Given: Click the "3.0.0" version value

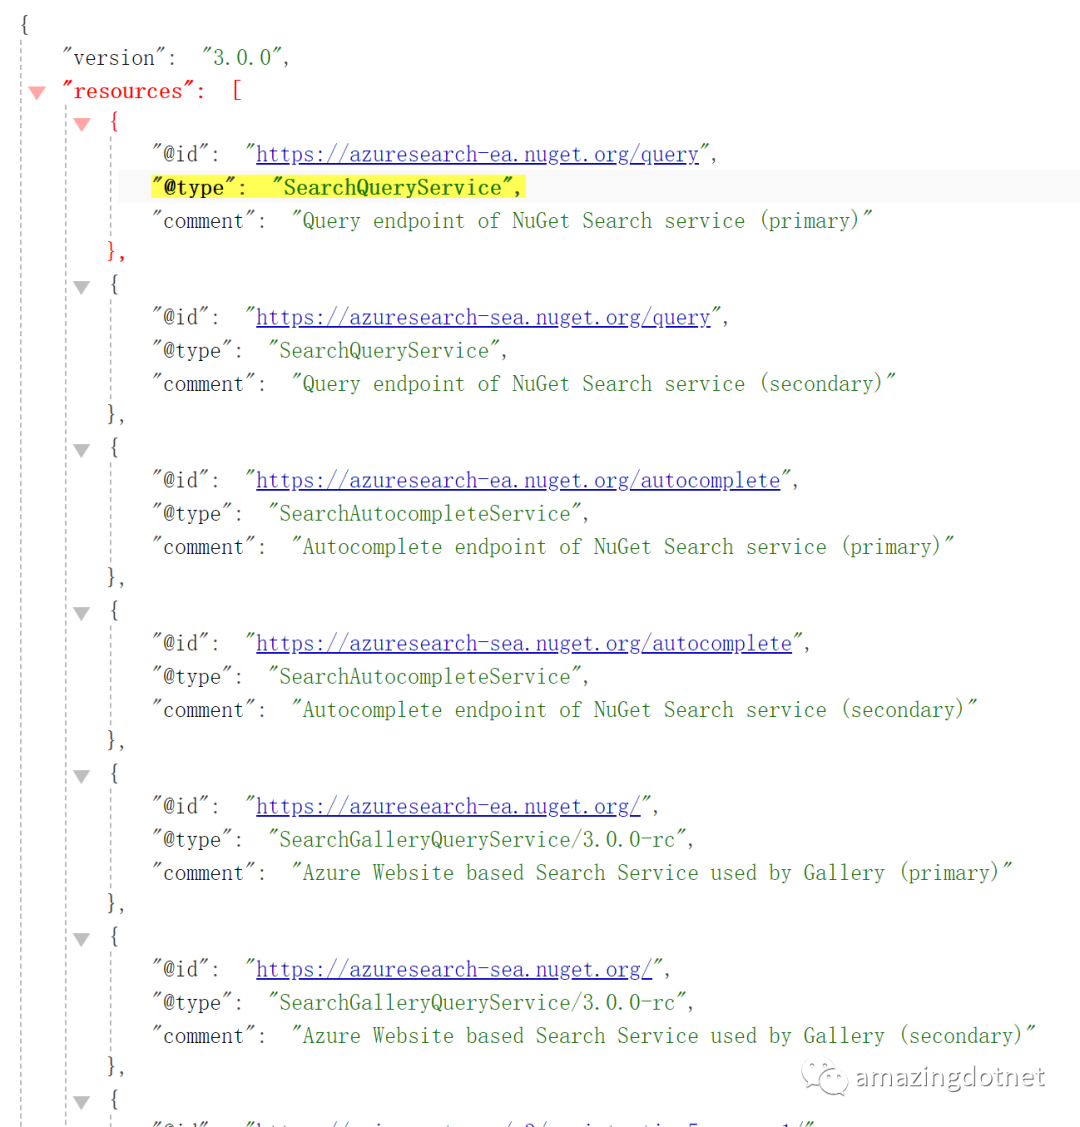Looking at the screenshot, I should coord(241,58).
